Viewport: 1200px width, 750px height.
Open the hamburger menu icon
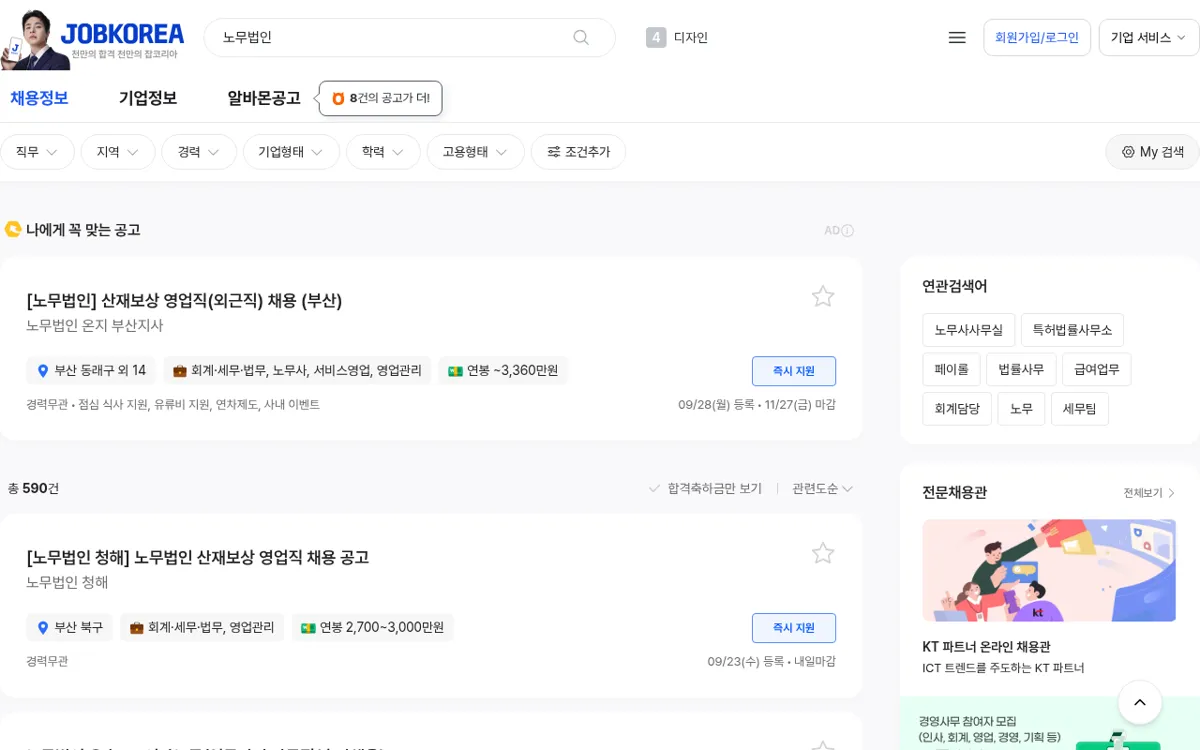coord(957,37)
